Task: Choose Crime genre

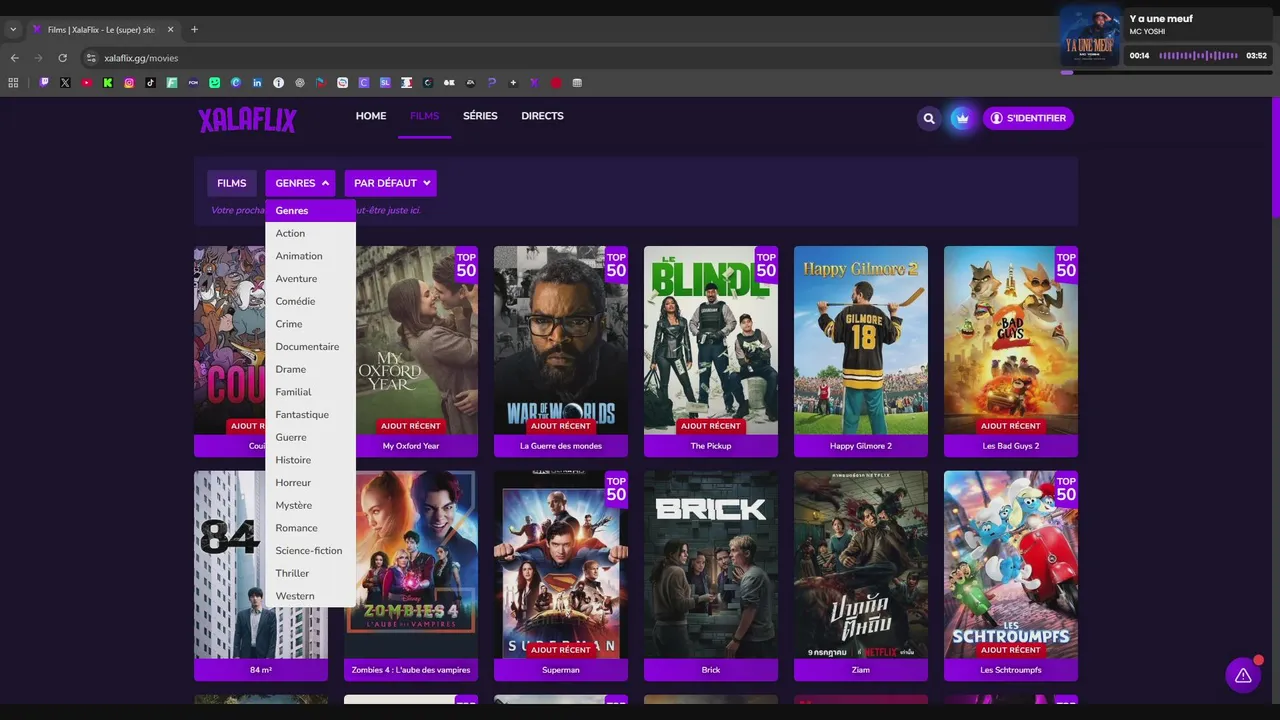Action: (310, 324)
